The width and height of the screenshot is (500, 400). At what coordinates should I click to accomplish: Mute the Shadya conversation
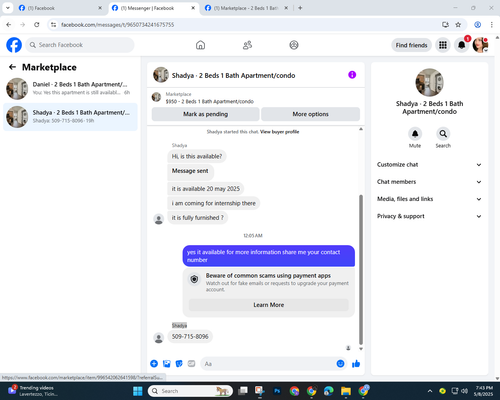pos(415,134)
